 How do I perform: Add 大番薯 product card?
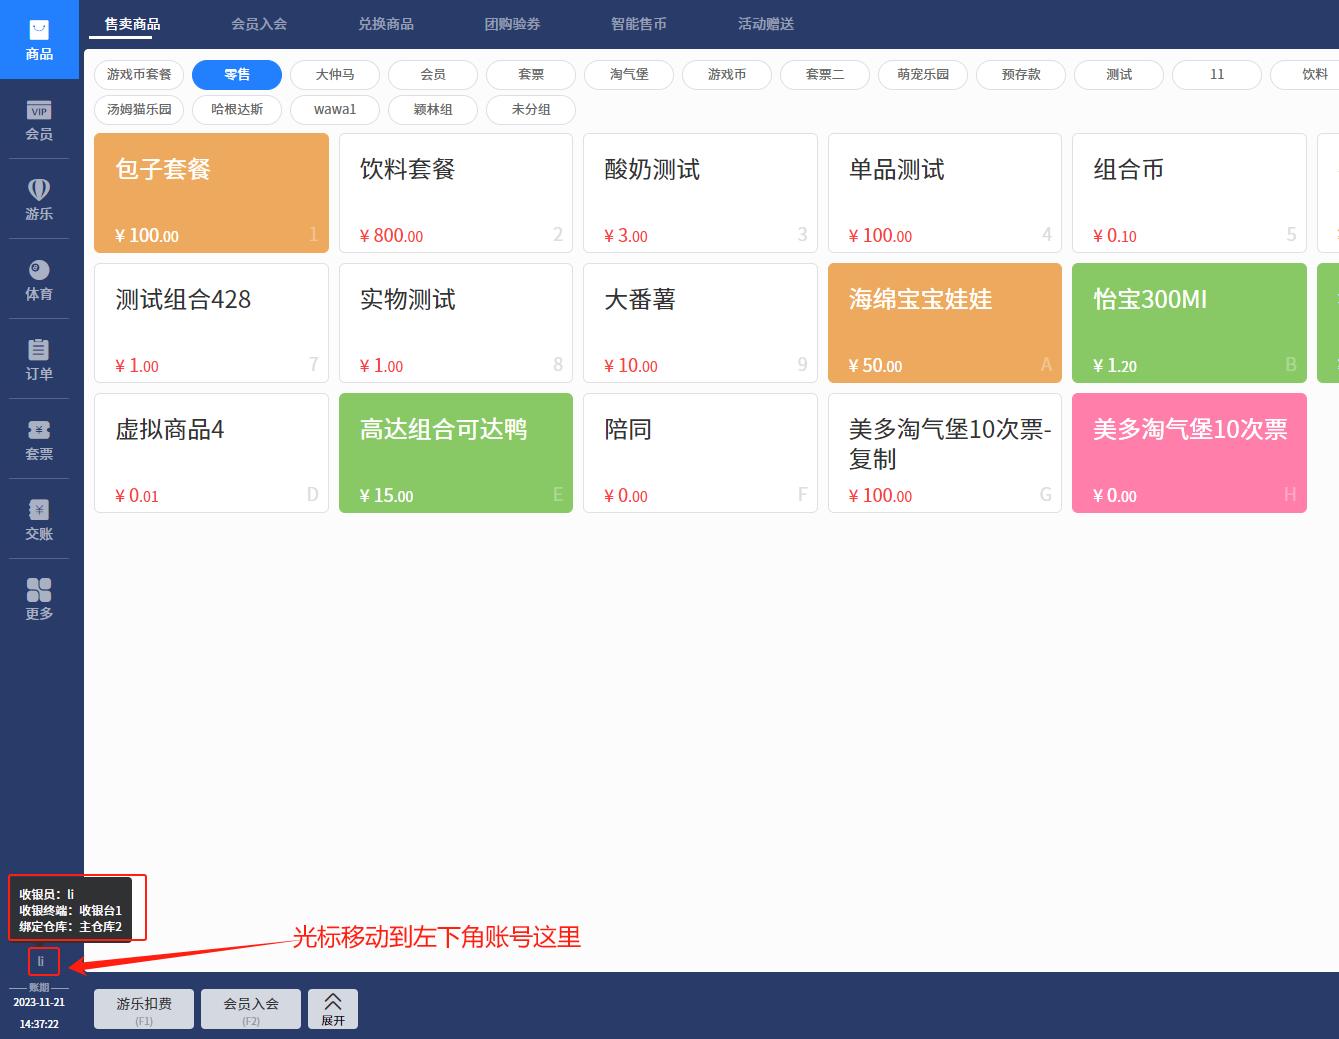tap(700, 323)
